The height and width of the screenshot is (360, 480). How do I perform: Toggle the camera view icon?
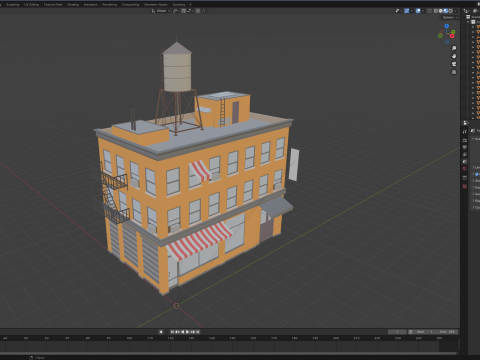[x=454, y=64]
